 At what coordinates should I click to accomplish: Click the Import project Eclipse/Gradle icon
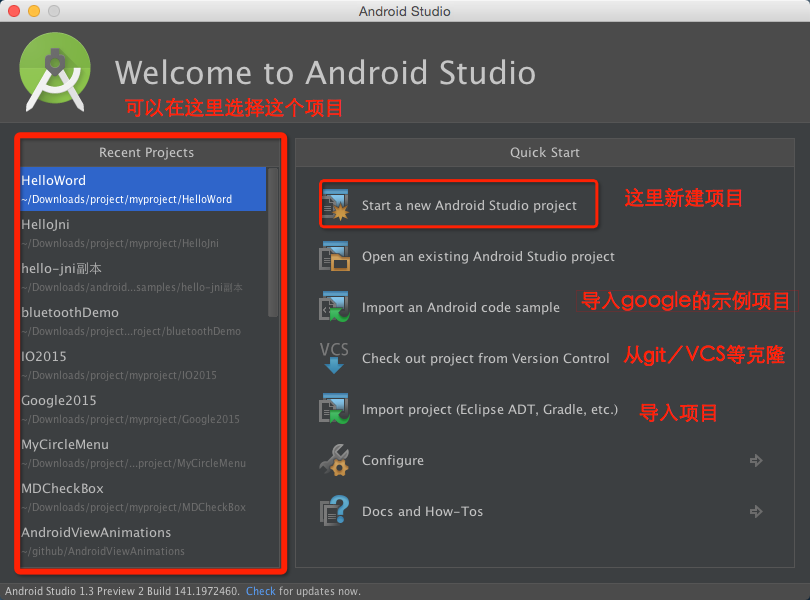coord(334,409)
